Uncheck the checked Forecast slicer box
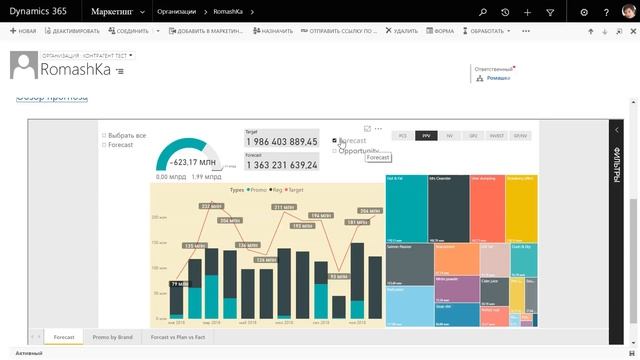 [x=334, y=140]
